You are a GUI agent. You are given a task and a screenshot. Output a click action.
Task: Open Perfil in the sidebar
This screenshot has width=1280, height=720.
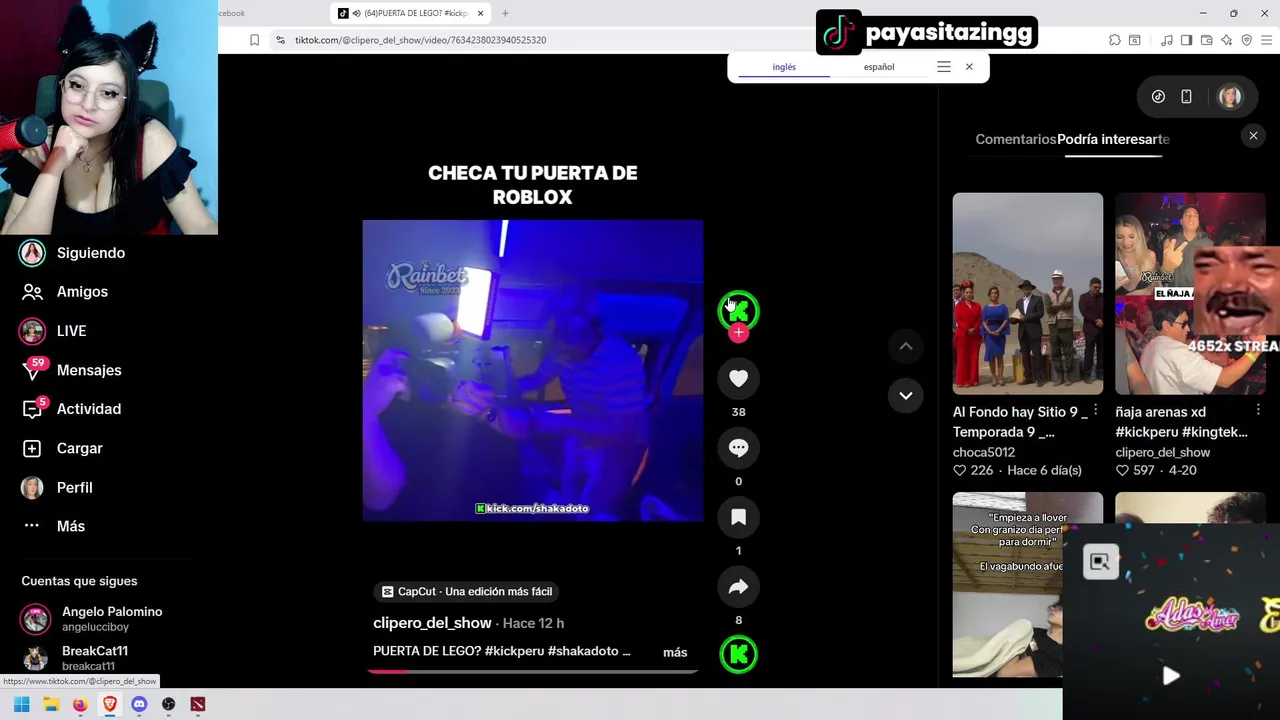(74, 487)
